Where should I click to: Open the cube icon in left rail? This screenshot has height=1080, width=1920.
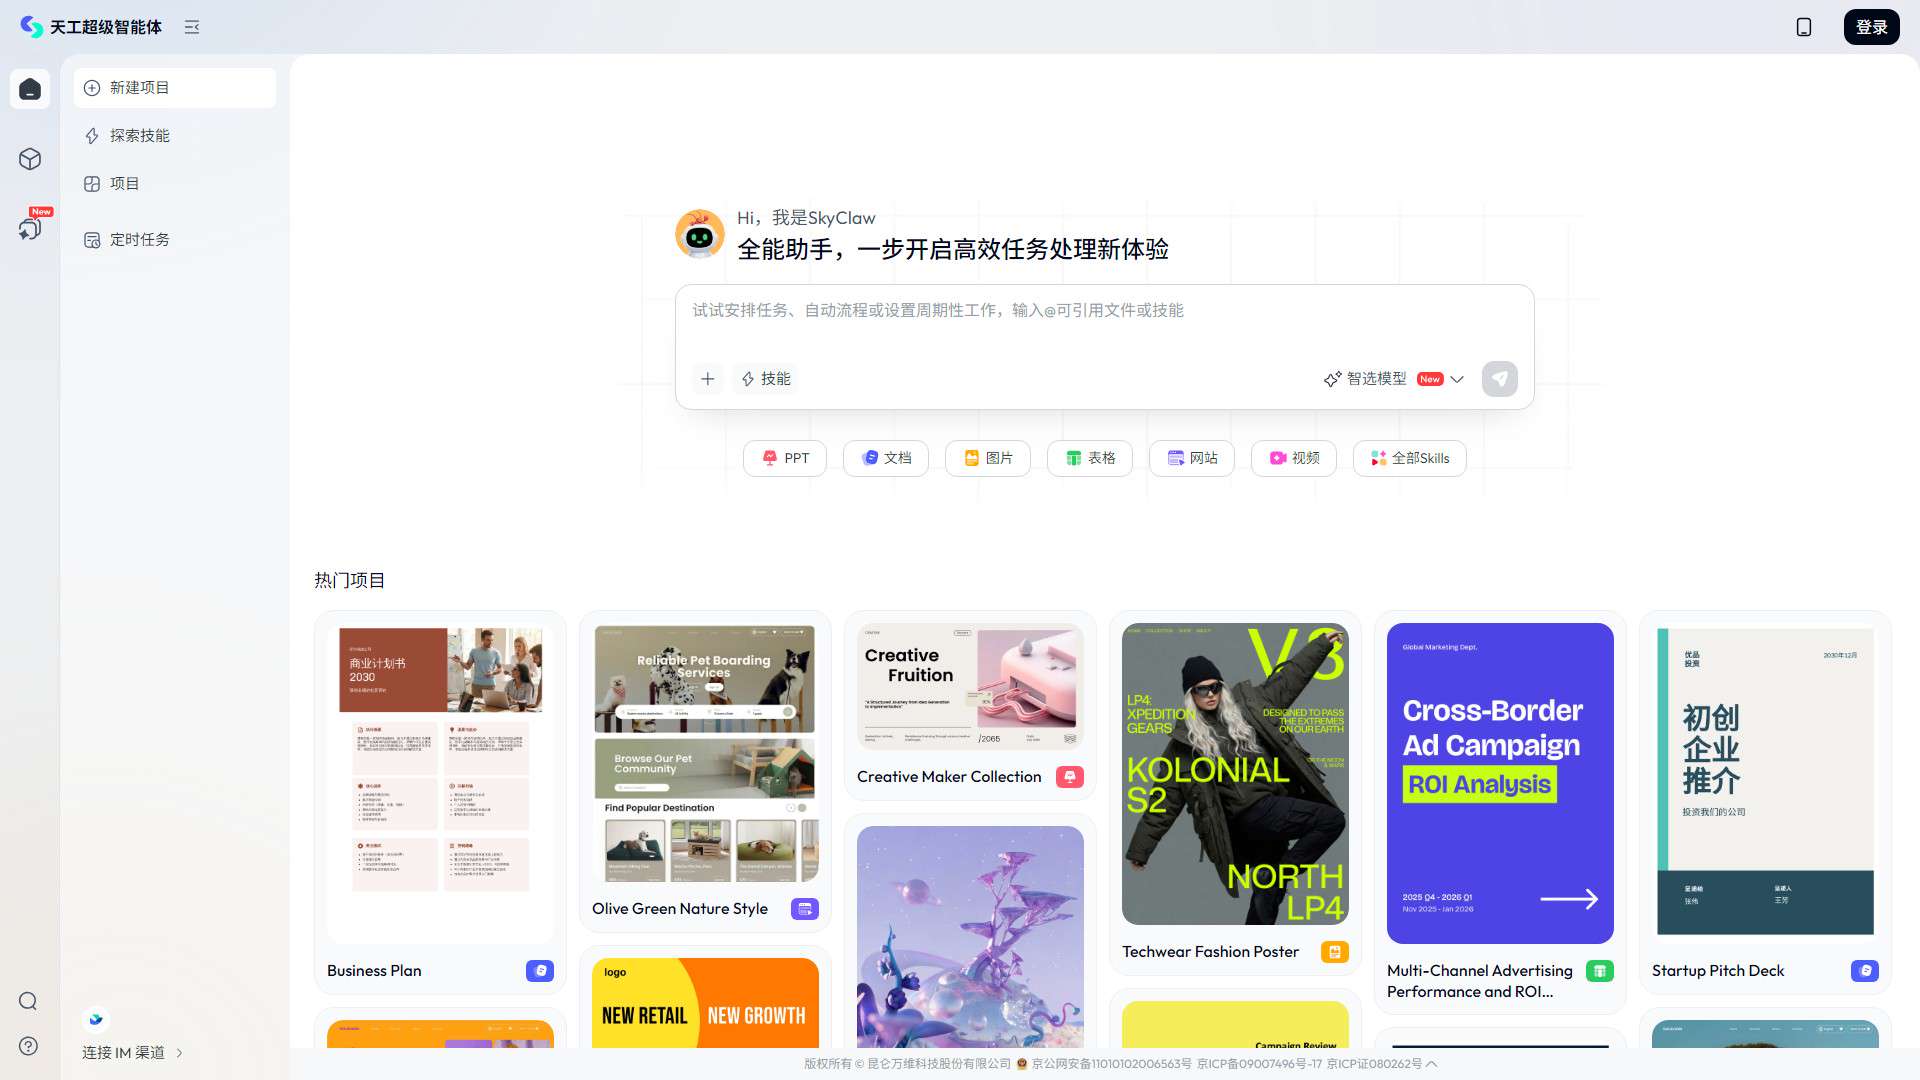30,159
